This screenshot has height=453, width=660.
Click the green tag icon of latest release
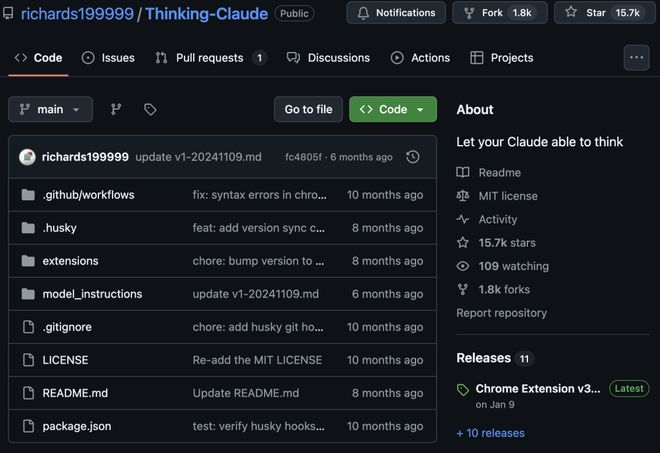(463, 390)
